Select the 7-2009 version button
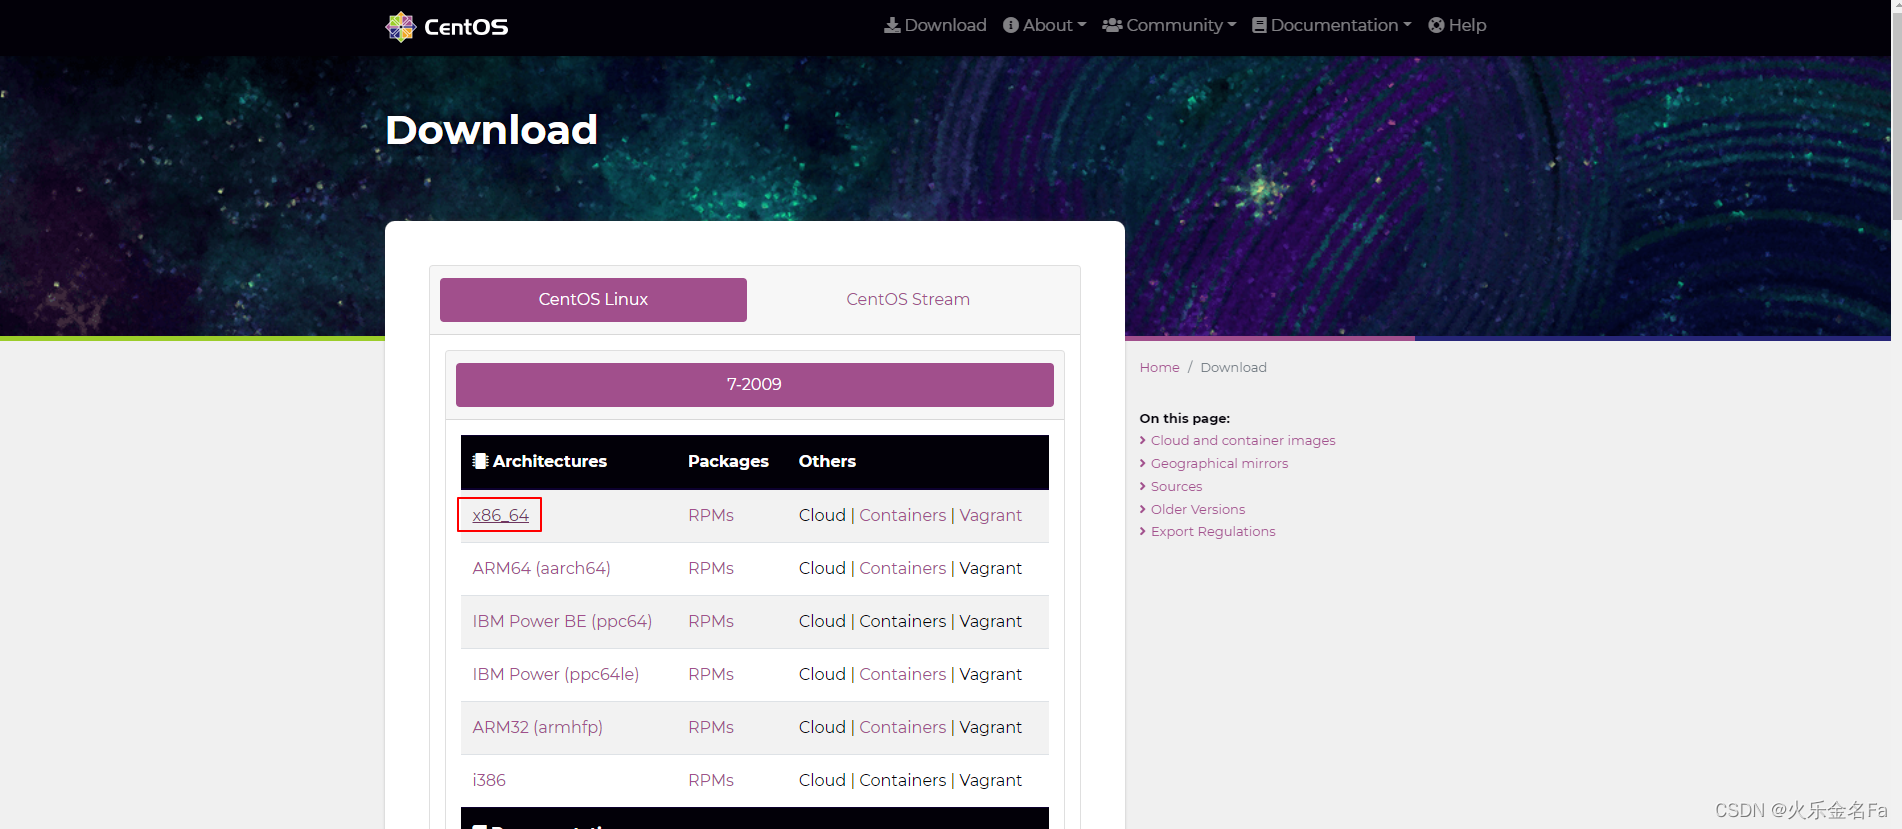The height and width of the screenshot is (829, 1902). pyautogui.click(x=755, y=385)
